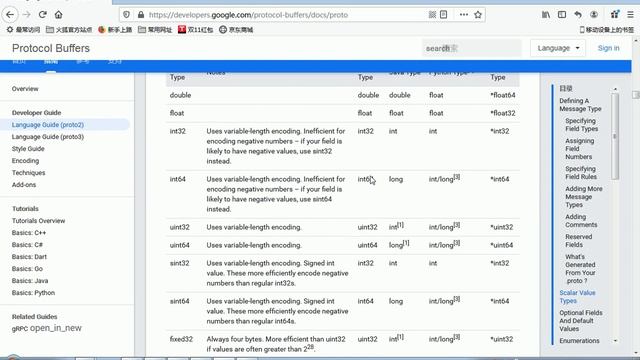This screenshot has width=640, height=360.
Task: Open Basics: C++ tutorial
Action: coord(29,233)
